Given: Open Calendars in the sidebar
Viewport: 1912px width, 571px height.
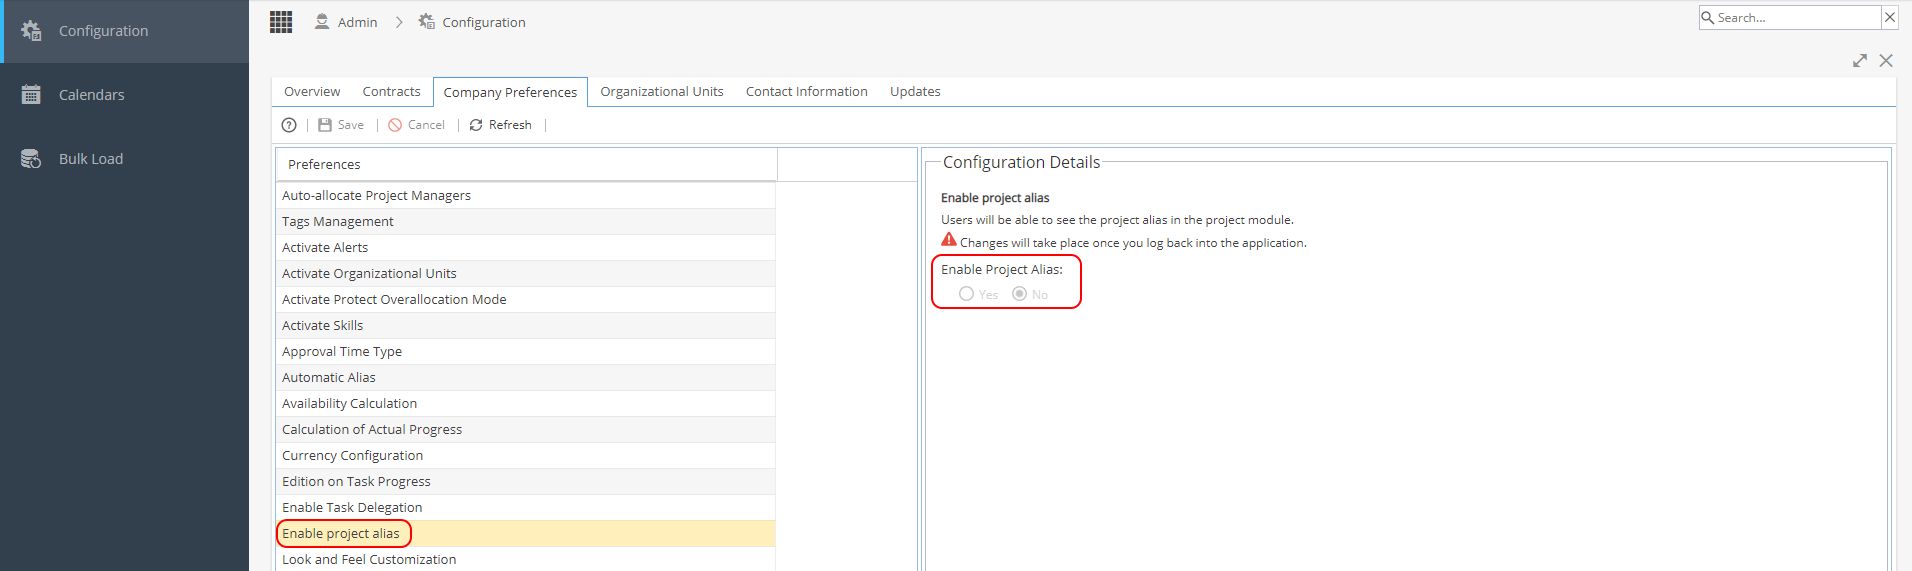Looking at the screenshot, I should (x=124, y=95).
